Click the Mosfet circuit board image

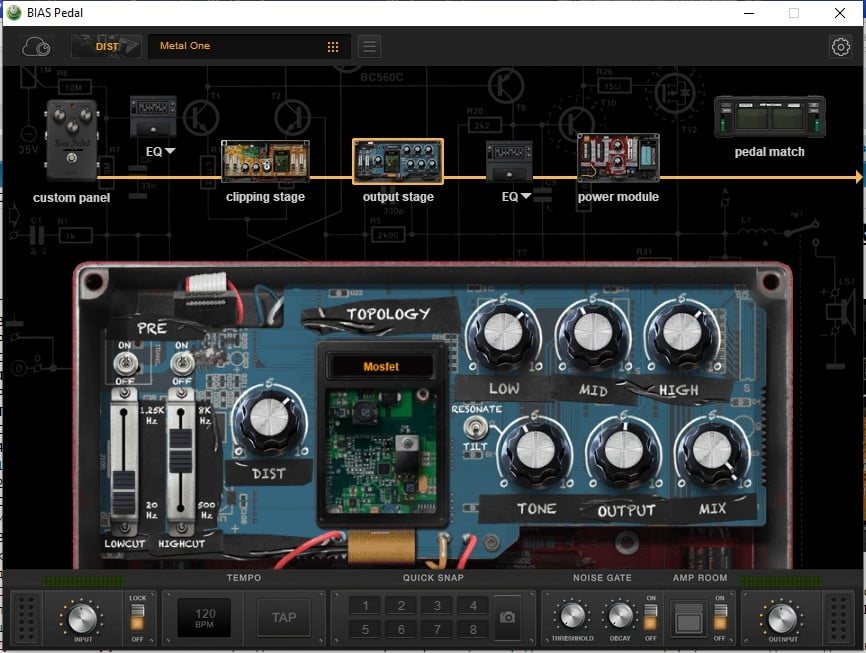381,451
